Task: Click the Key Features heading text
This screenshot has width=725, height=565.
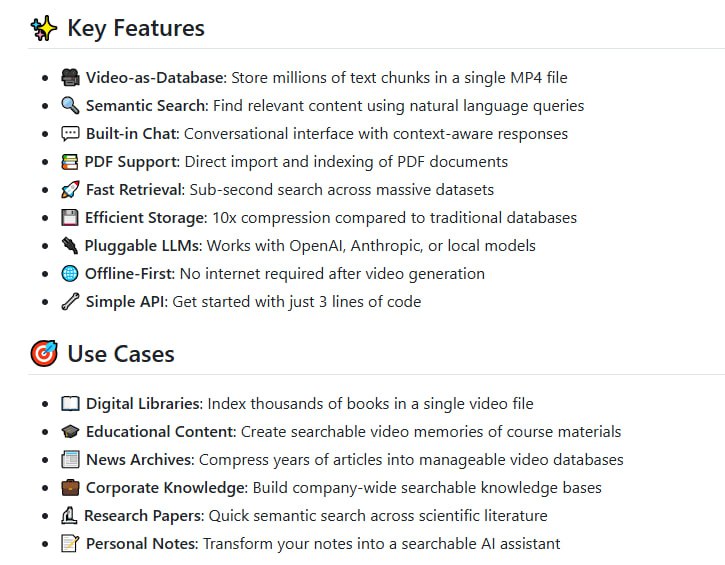Action: tap(136, 28)
